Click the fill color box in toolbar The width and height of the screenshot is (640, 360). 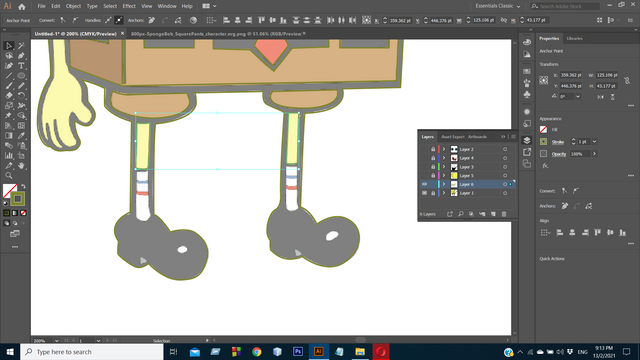point(10,191)
